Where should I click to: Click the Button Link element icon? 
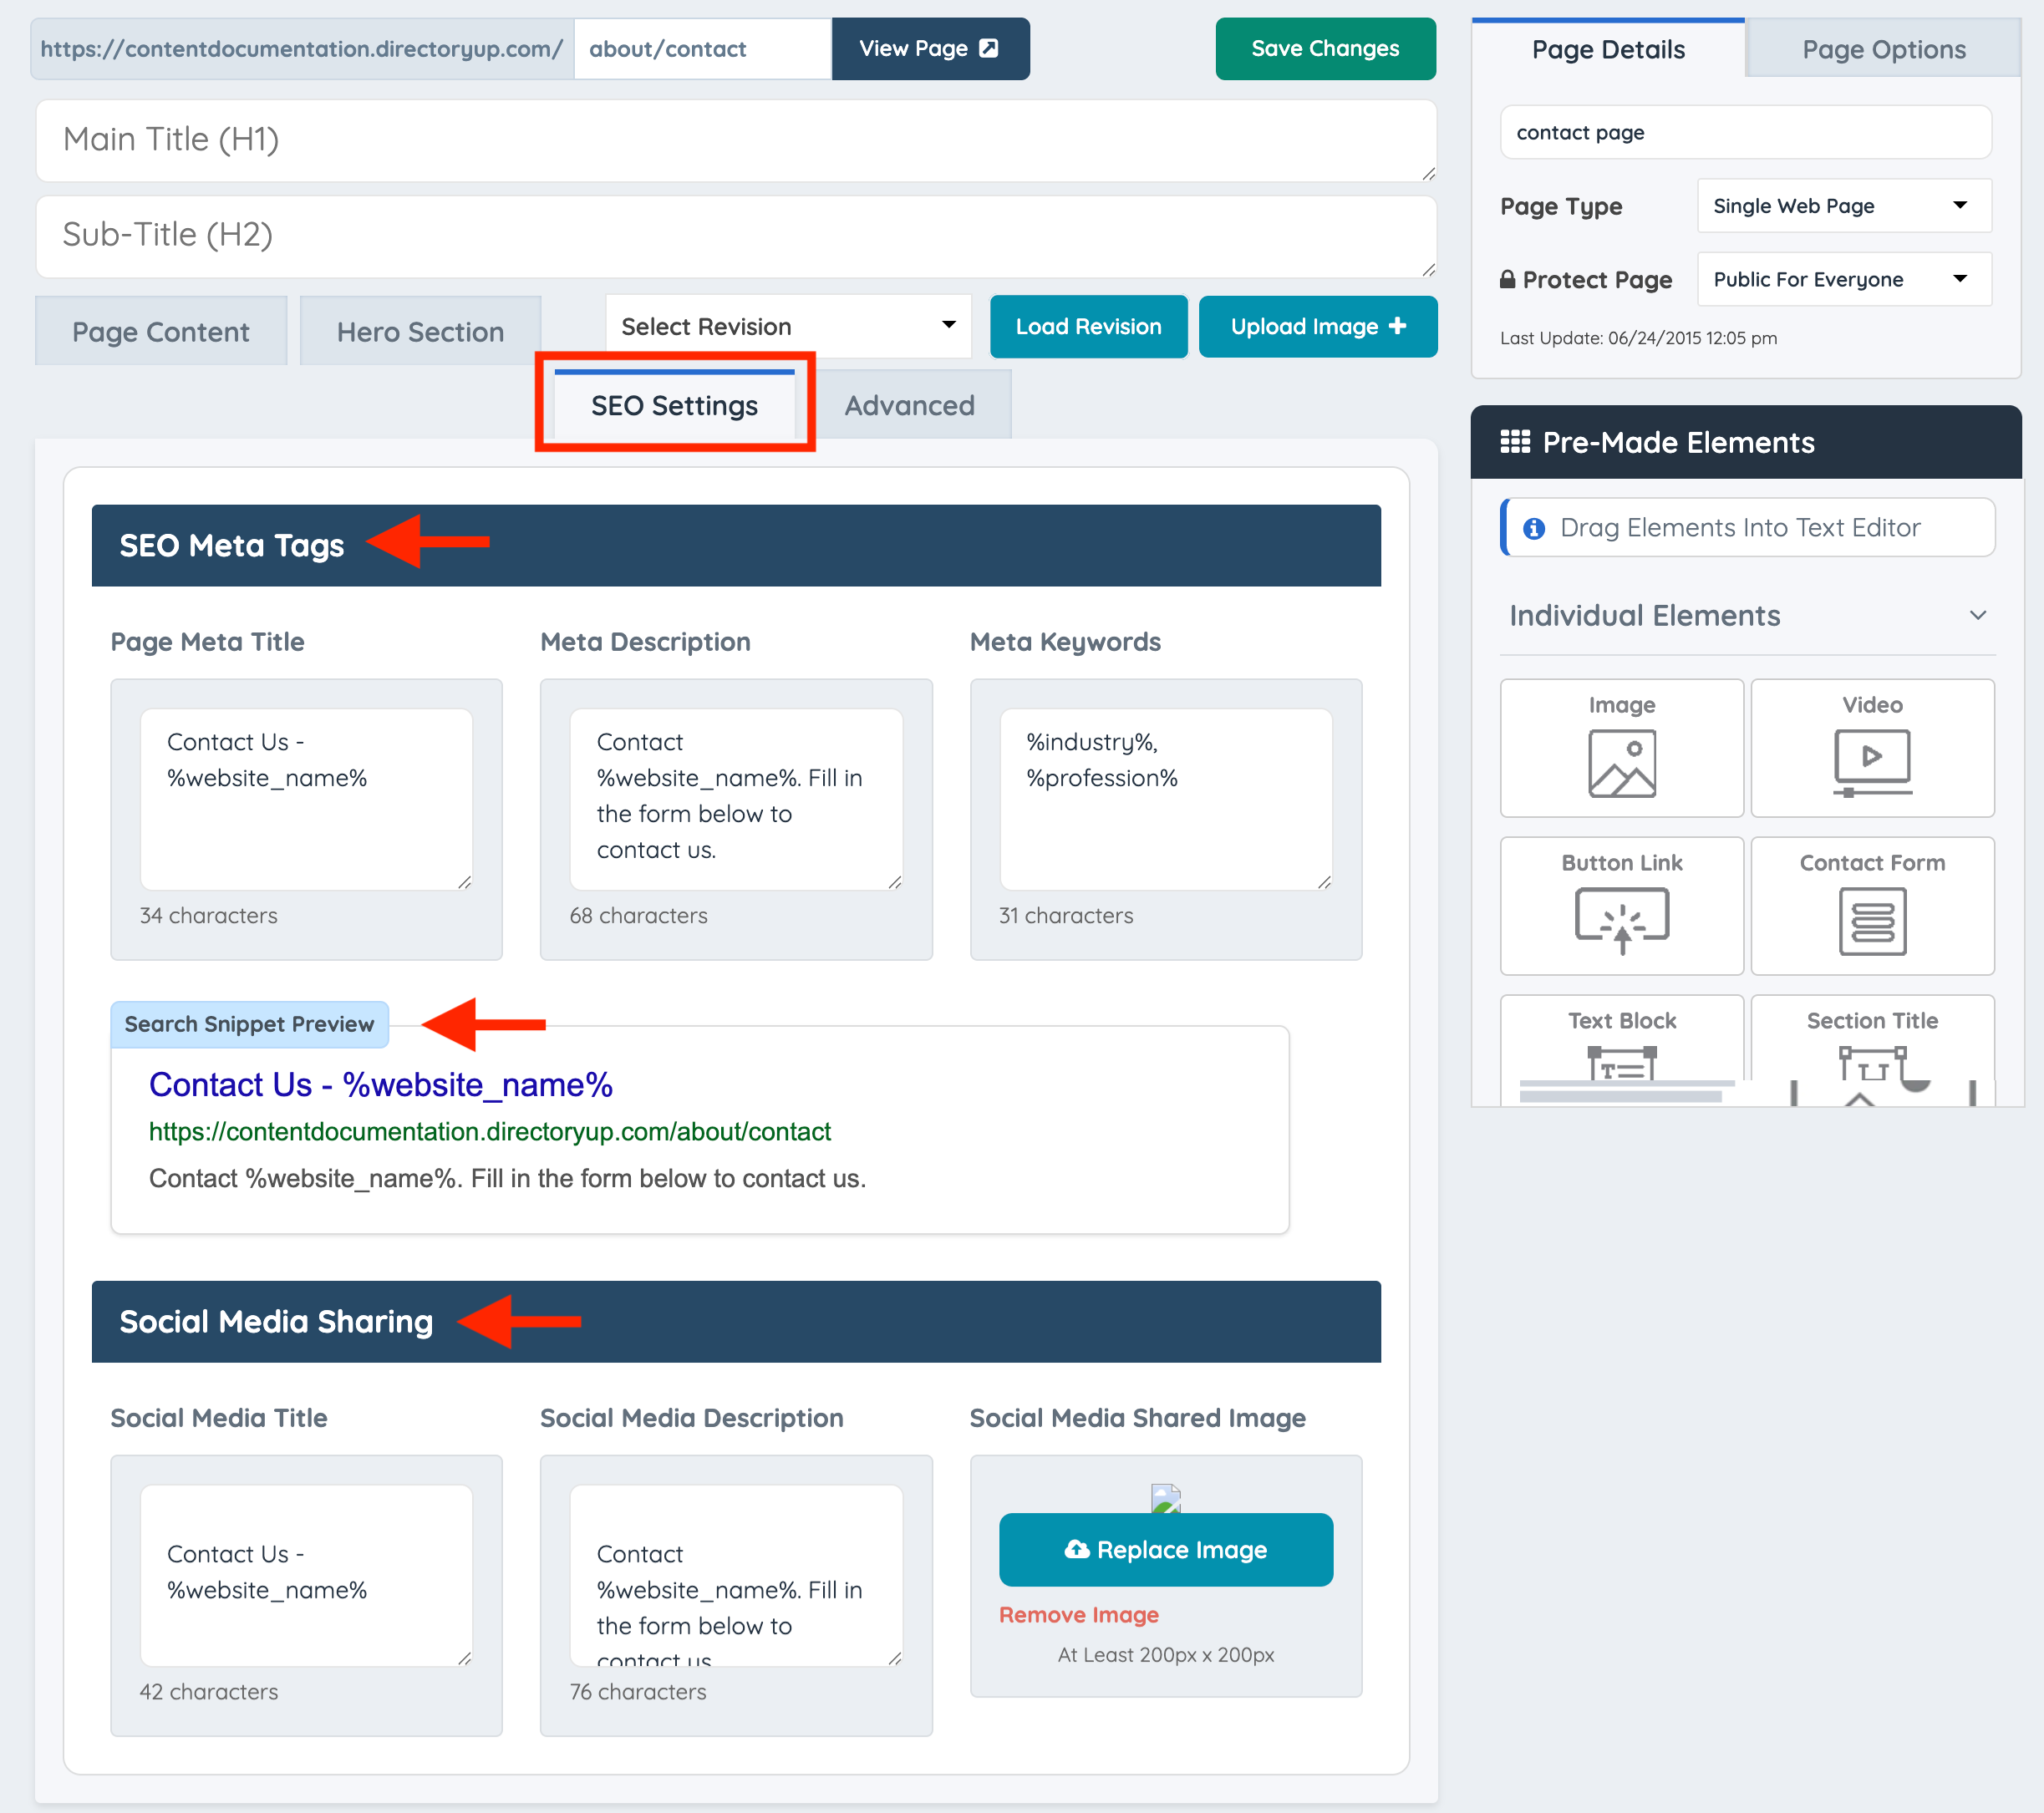(1621, 919)
